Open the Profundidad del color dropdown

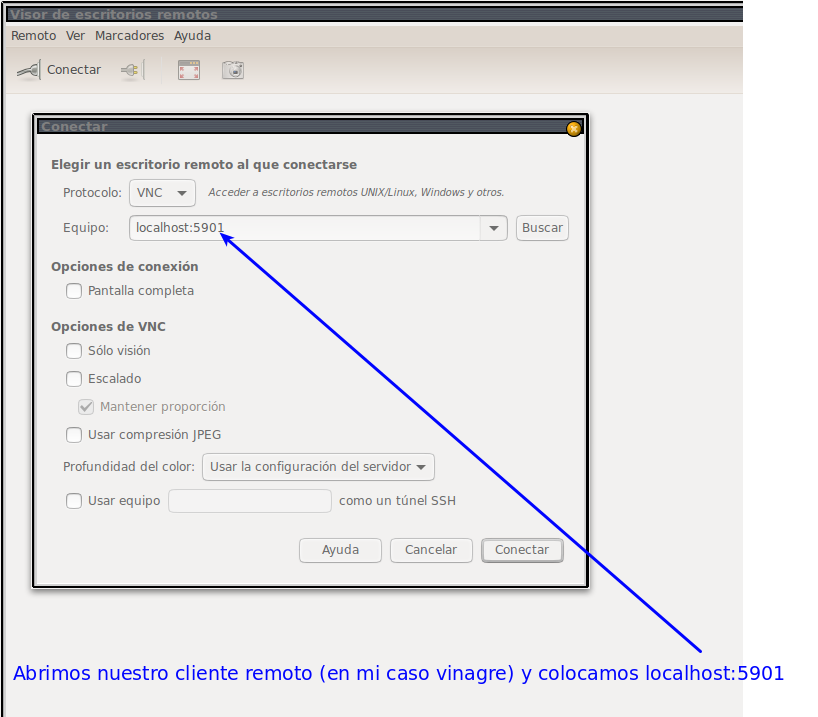(x=318, y=467)
